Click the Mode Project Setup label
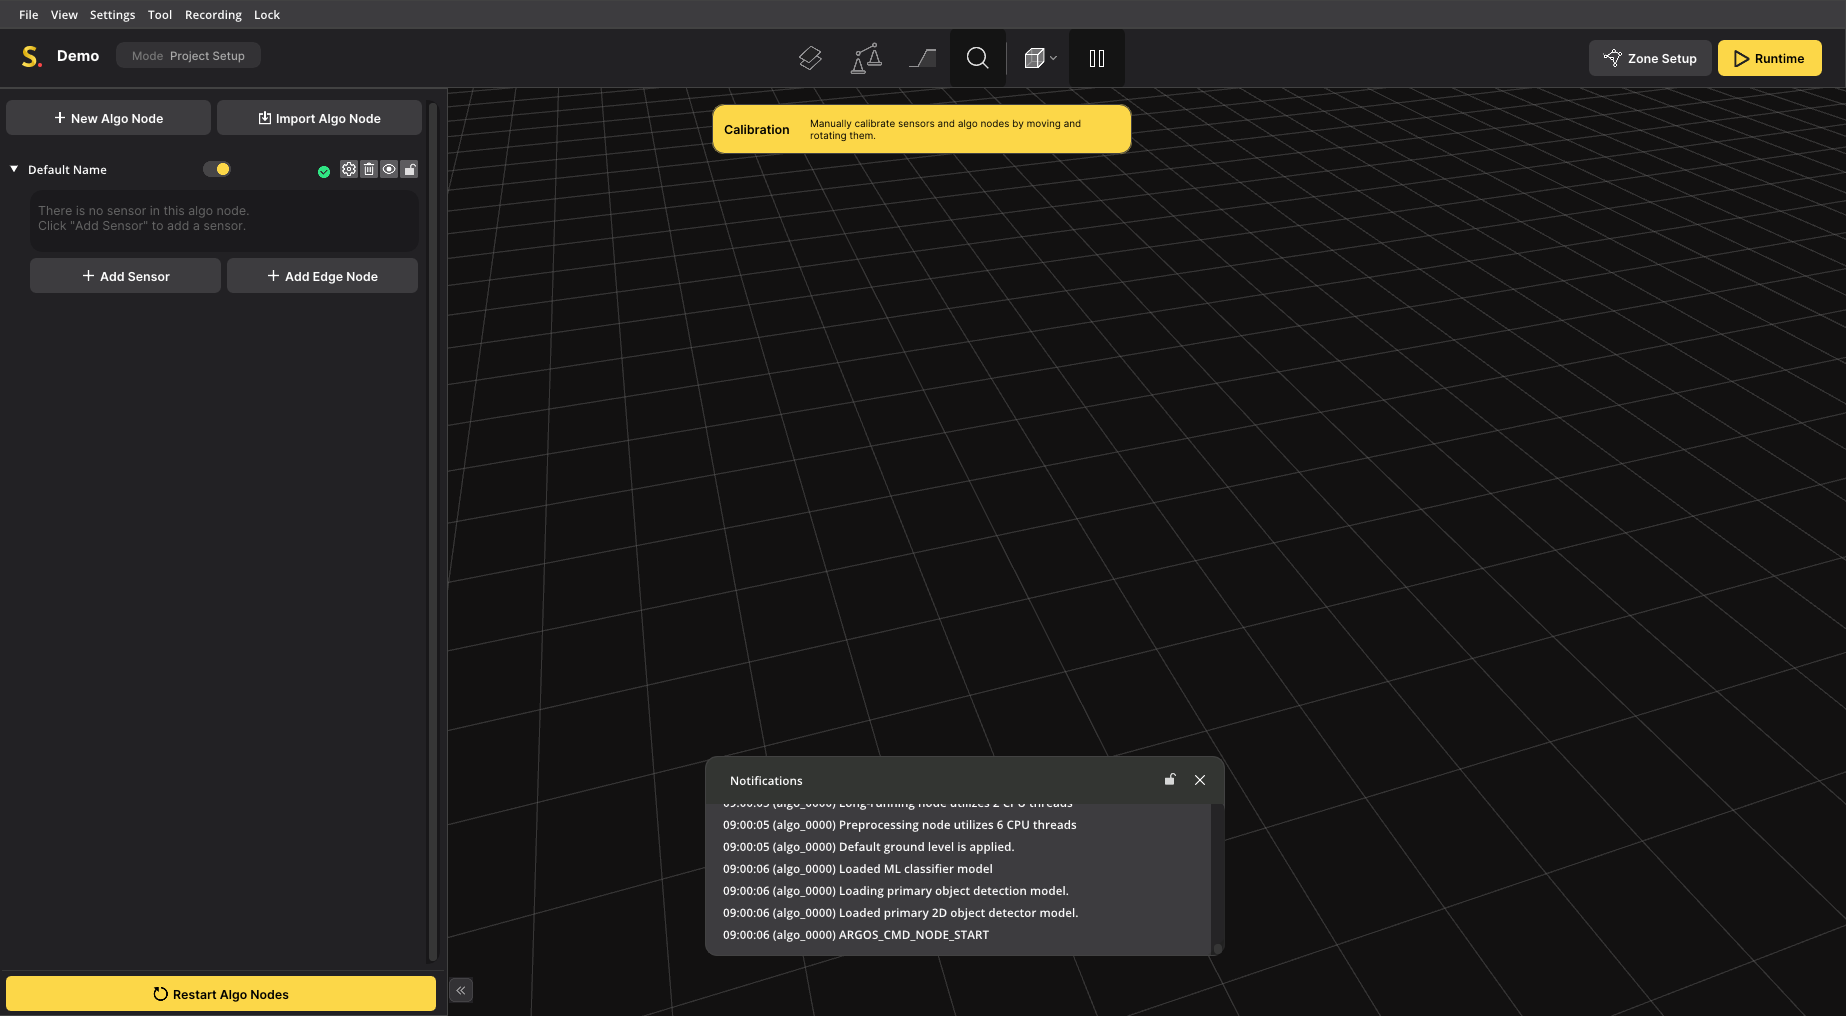The height and width of the screenshot is (1016, 1846). (188, 55)
